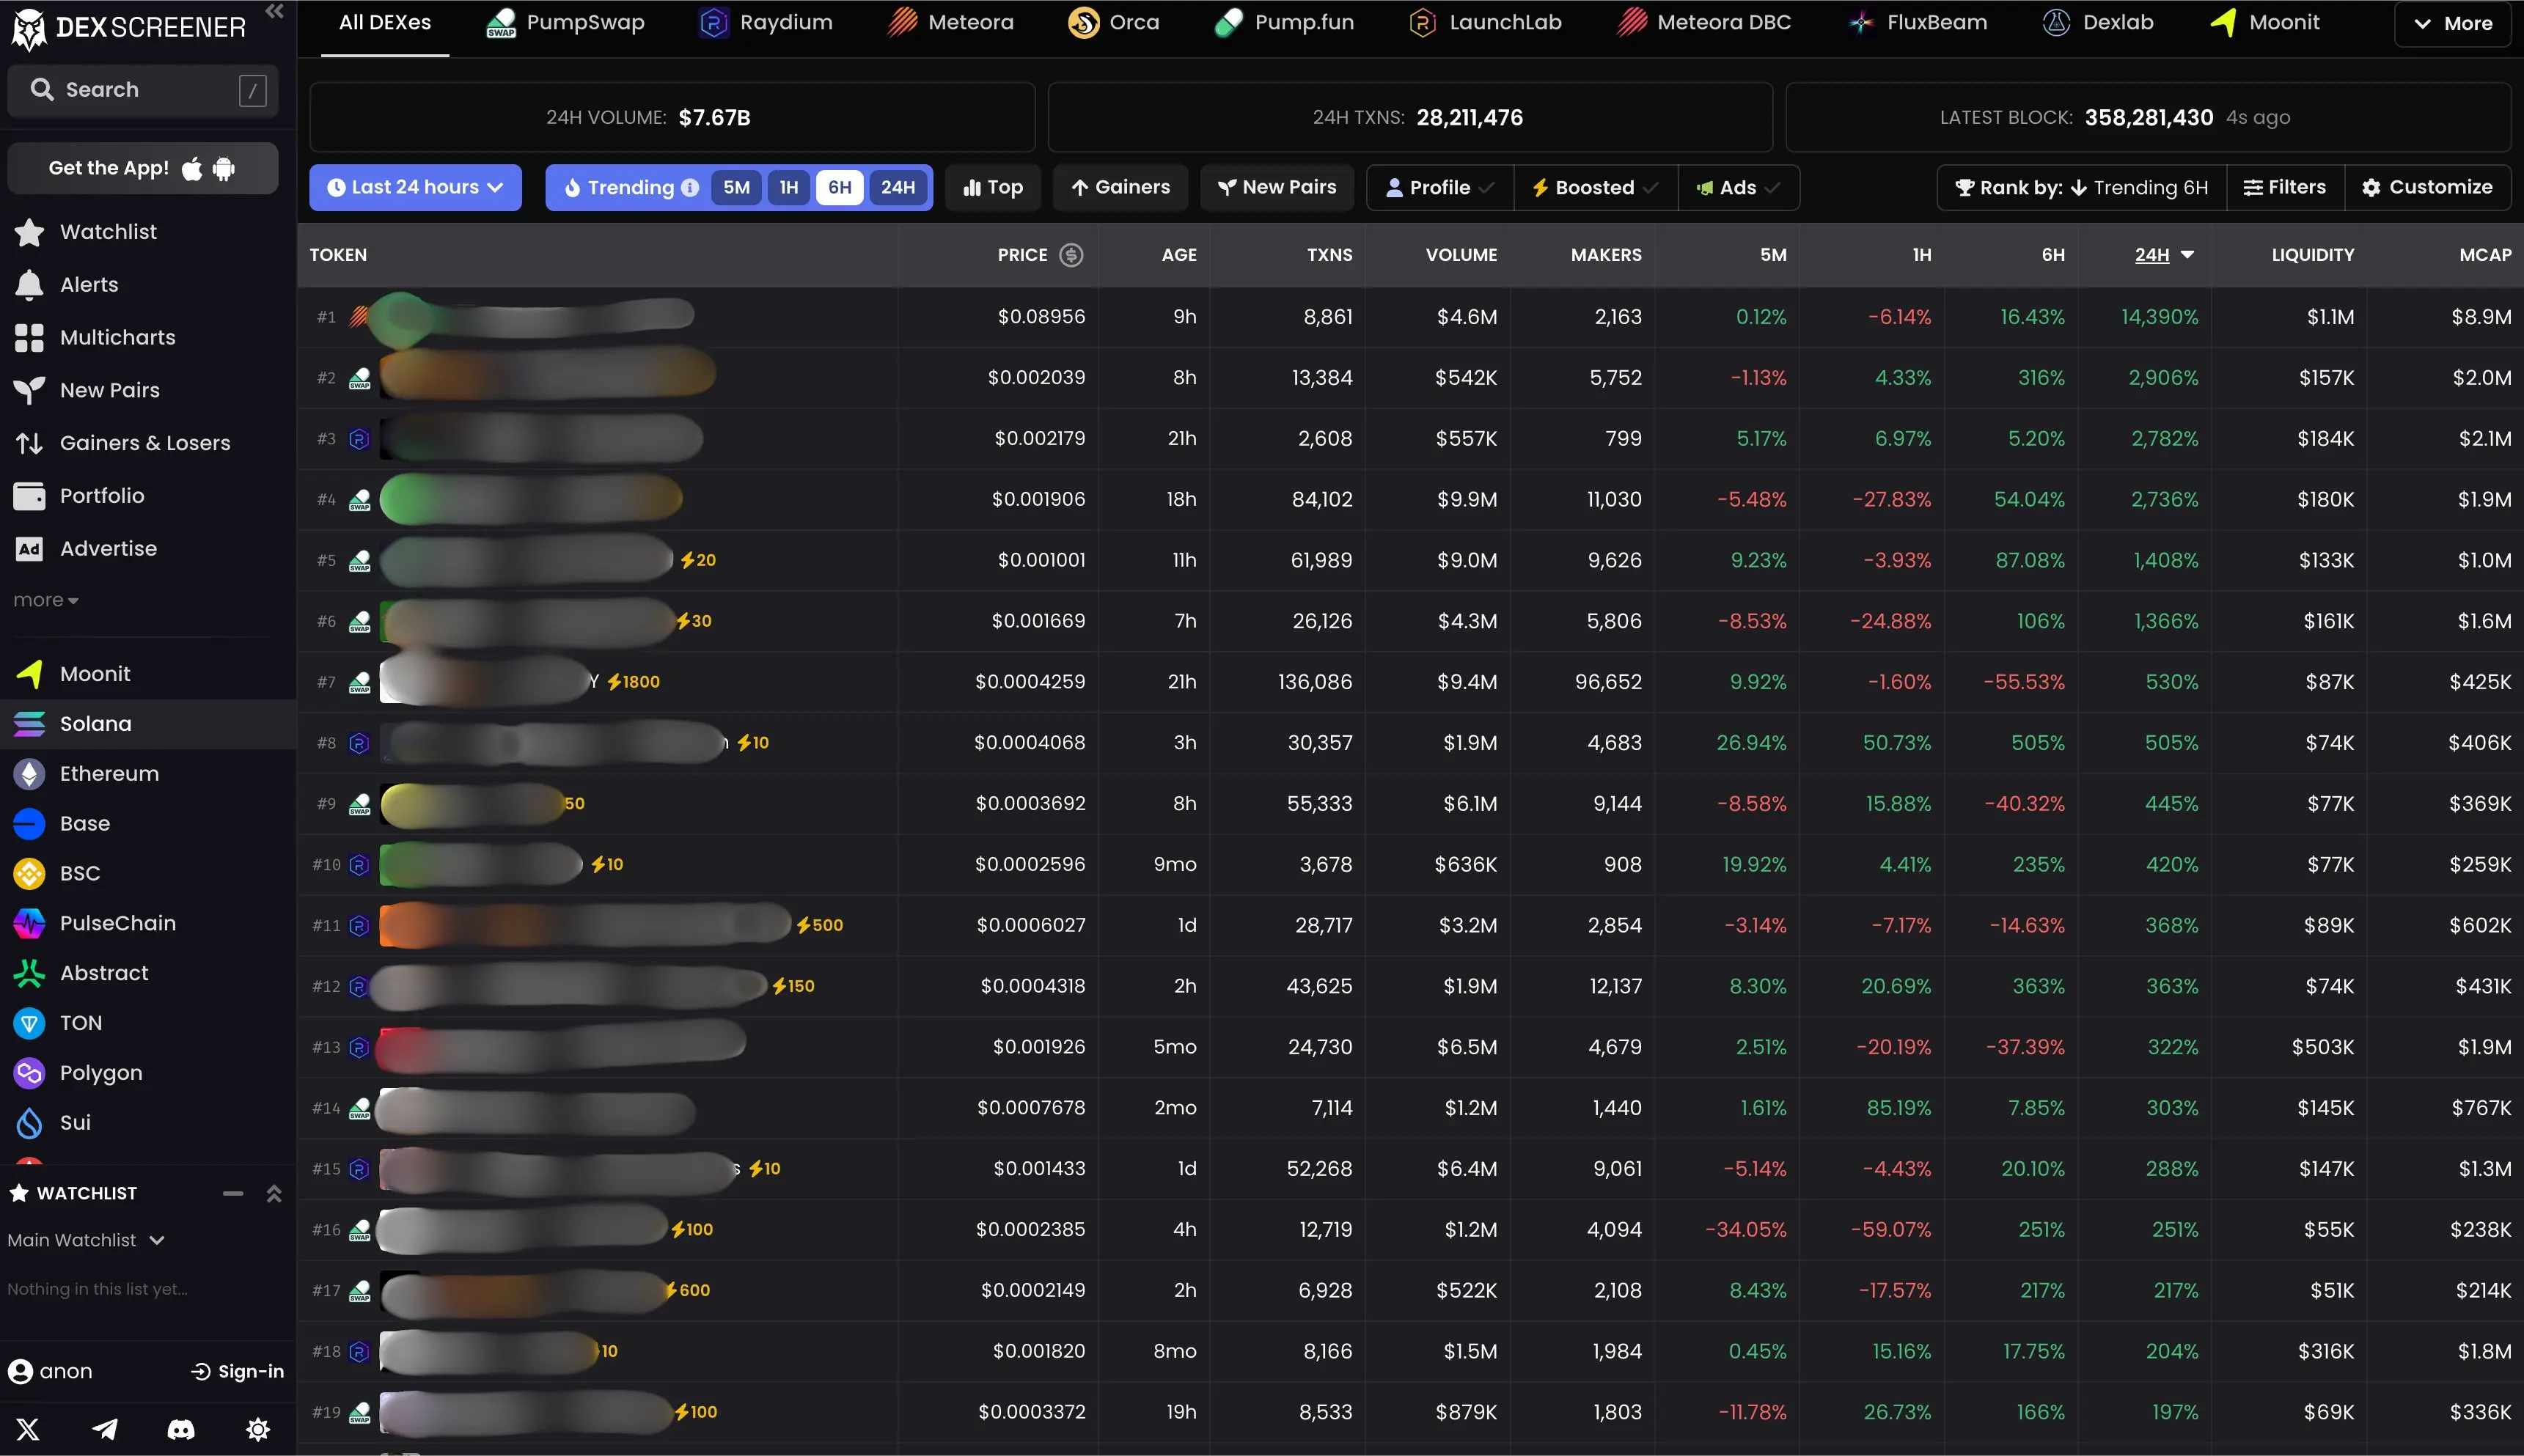Select the 5M trending interval
2524x1456 pixels.
pyautogui.click(x=737, y=188)
